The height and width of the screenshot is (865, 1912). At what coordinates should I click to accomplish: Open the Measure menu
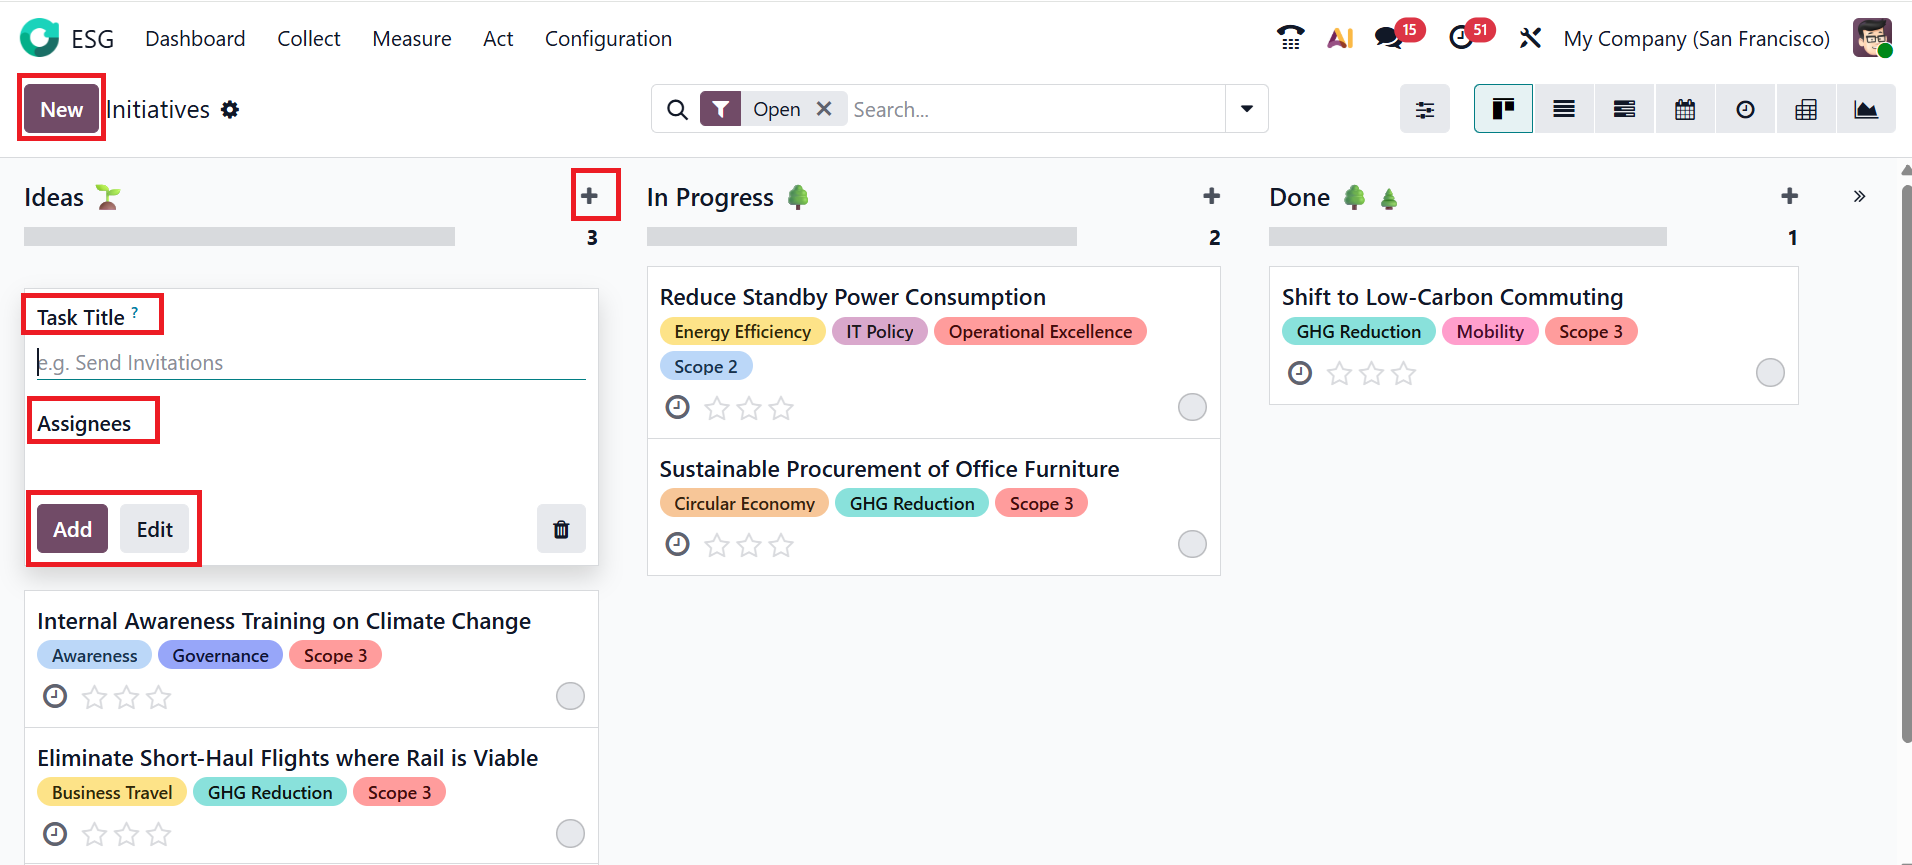click(412, 38)
